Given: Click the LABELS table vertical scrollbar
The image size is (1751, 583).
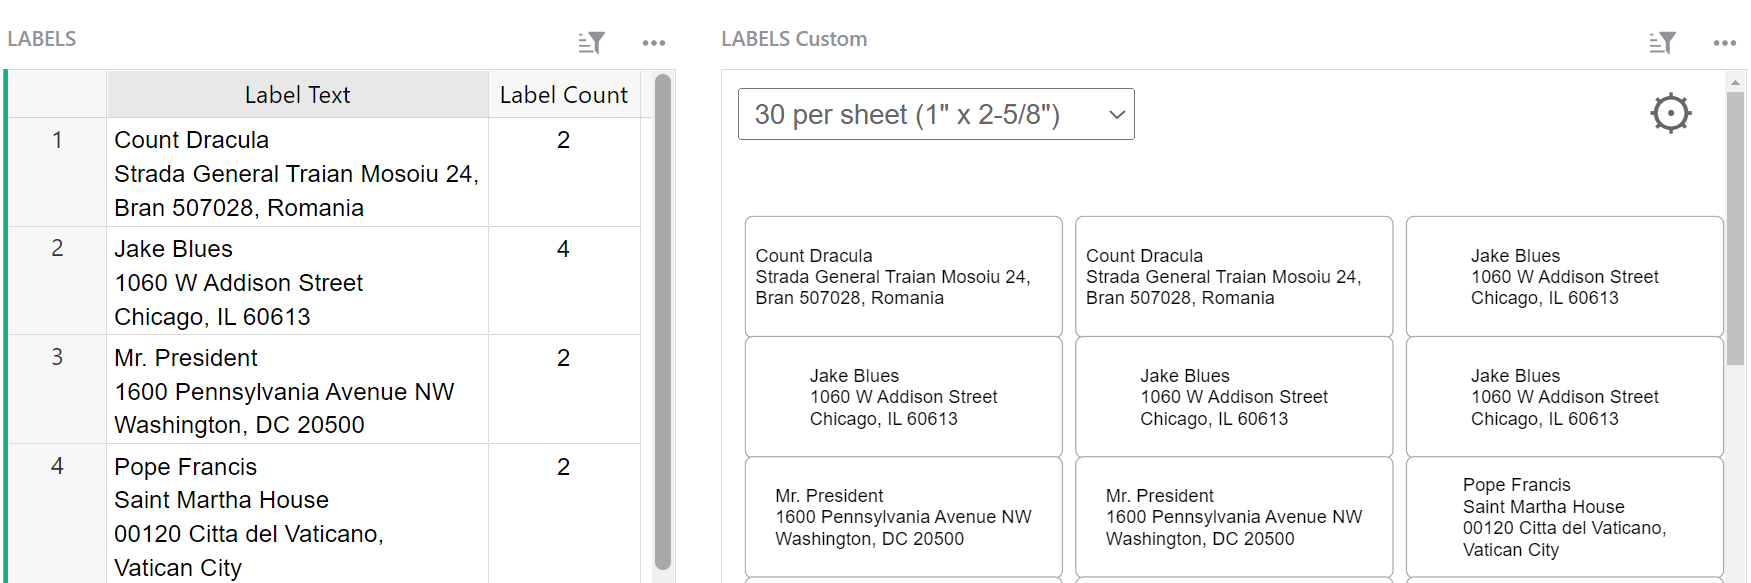Looking at the screenshot, I should point(662,320).
